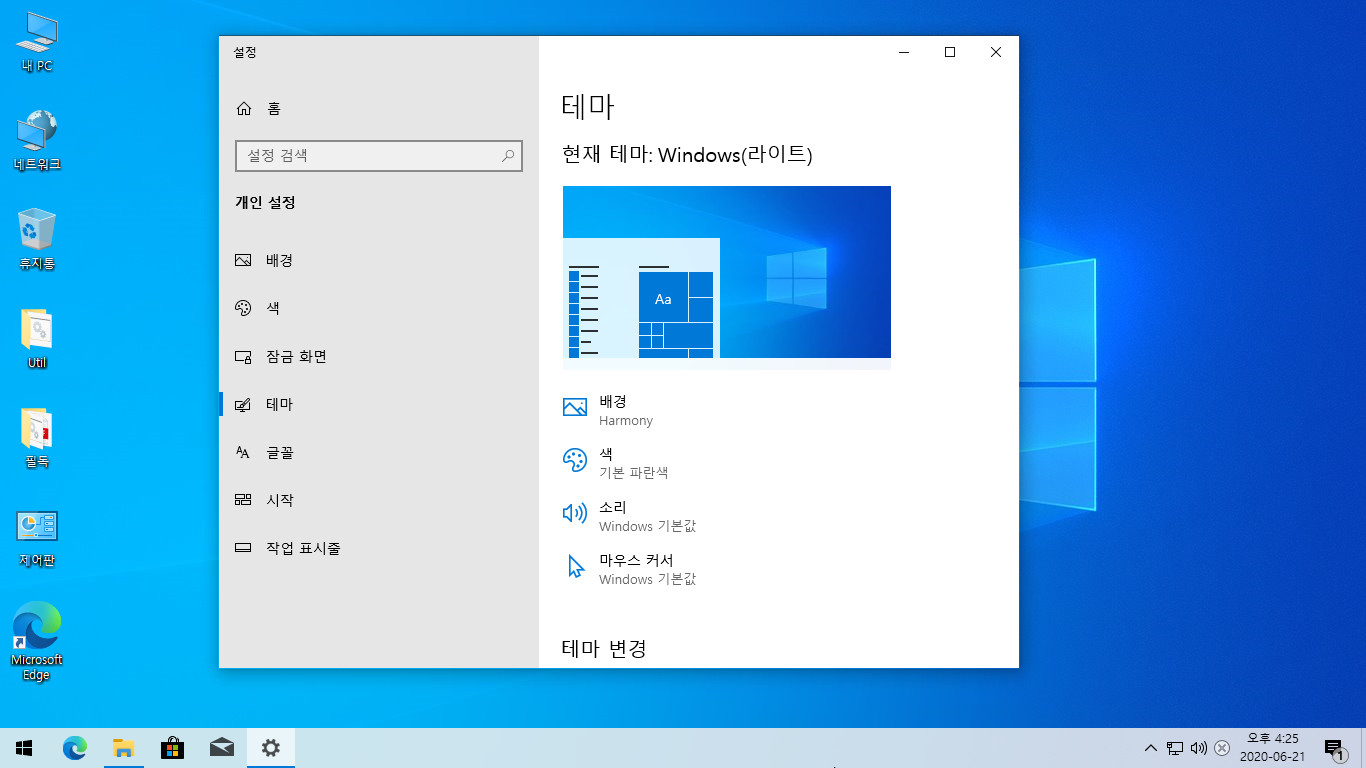The width and height of the screenshot is (1366, 768).
Task: Click the Settings gear taskbar icon
Action: click(x=270, y=748)
